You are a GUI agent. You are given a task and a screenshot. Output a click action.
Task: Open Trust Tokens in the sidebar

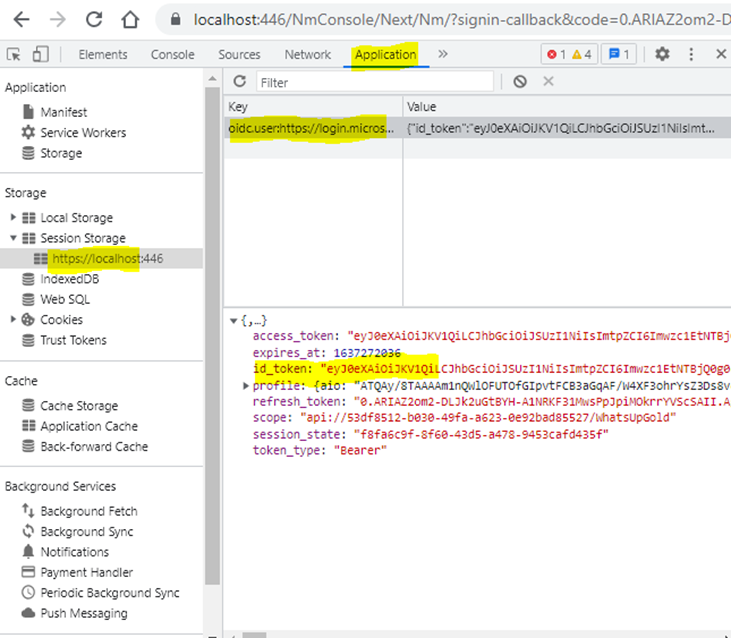tap(73, 340)
